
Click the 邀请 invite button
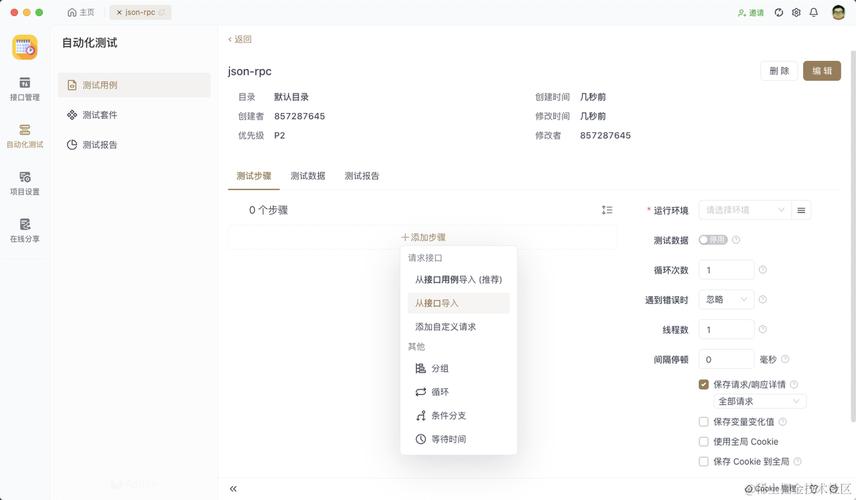point(751,13)
